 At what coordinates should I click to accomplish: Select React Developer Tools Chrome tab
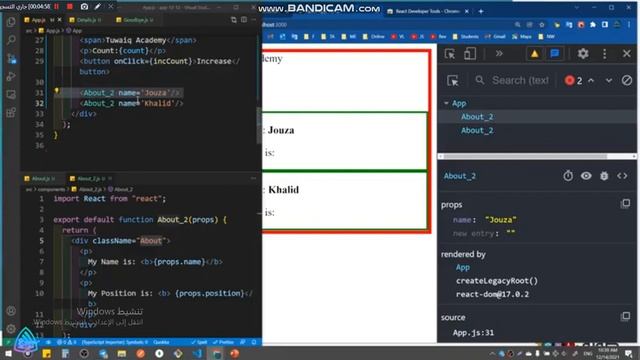[427, 11]
